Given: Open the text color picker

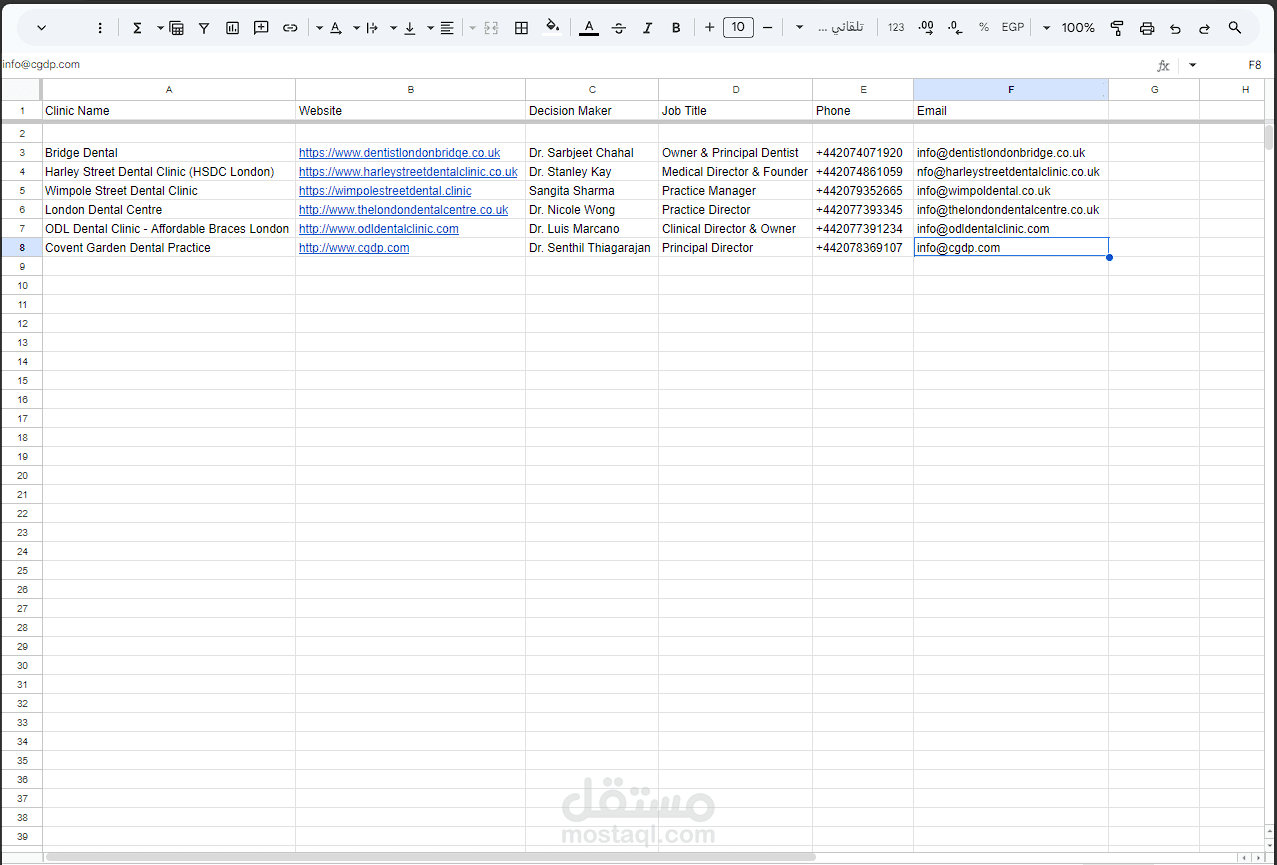Looking at the screenshot, I should [x=589, y=28].
